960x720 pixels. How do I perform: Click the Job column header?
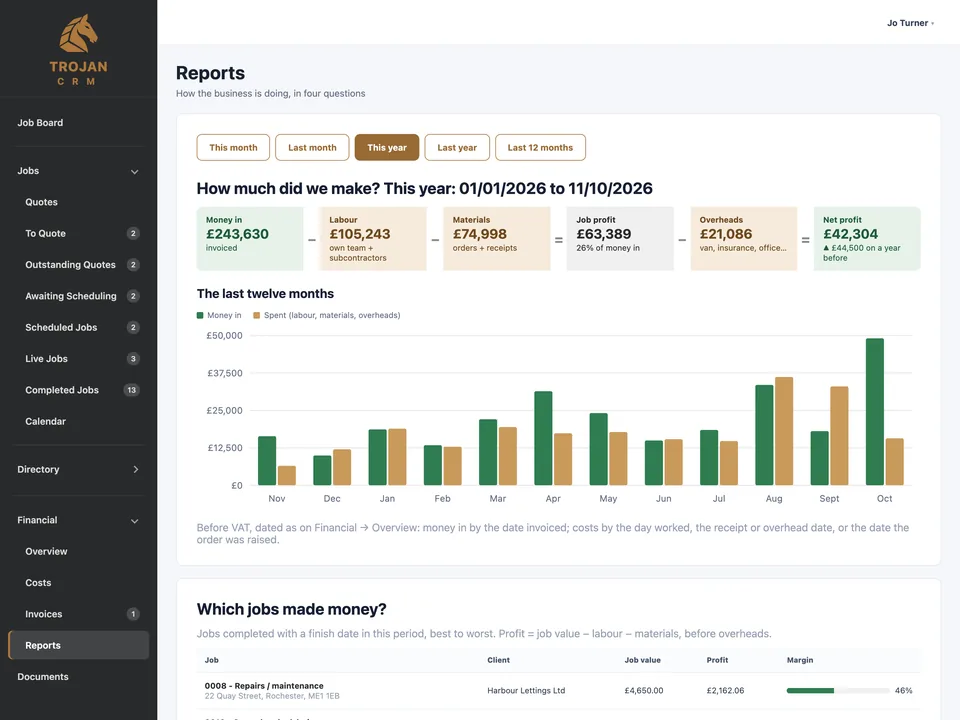[x=211, y=660]
